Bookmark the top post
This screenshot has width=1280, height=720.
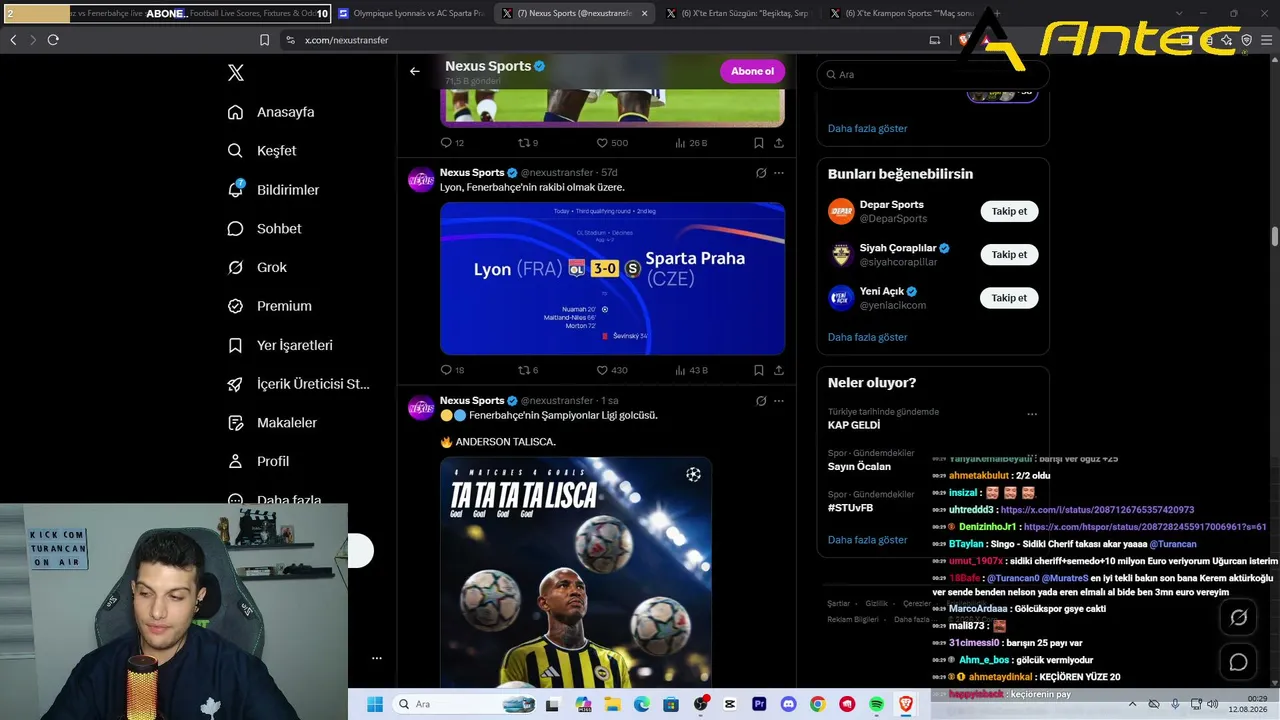point(759,143)
